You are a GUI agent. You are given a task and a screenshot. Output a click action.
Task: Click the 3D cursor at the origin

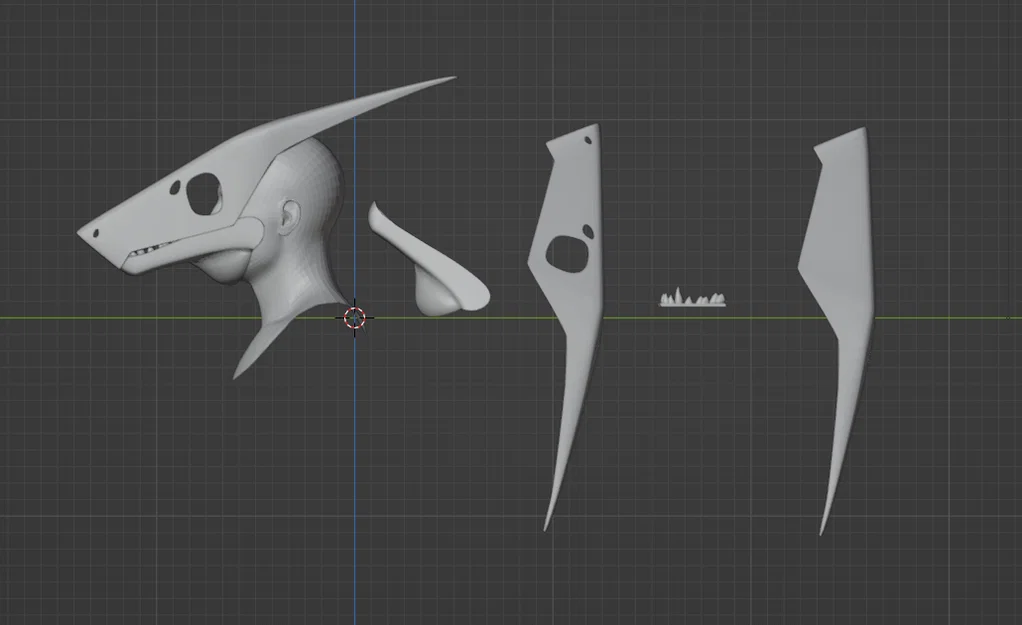(355, 320)
